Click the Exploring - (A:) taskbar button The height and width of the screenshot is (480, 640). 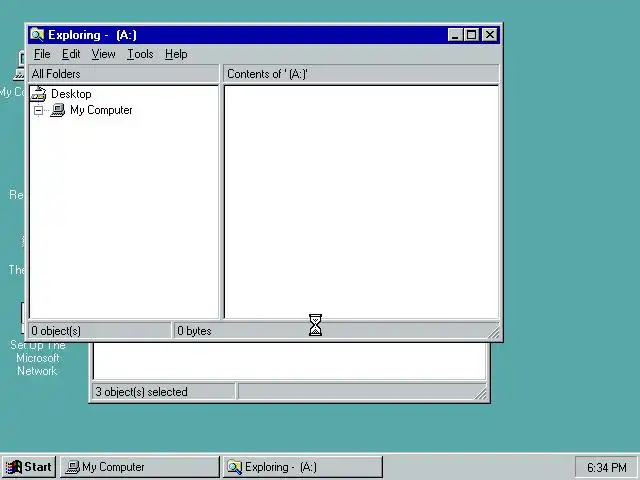click(303, 467)
